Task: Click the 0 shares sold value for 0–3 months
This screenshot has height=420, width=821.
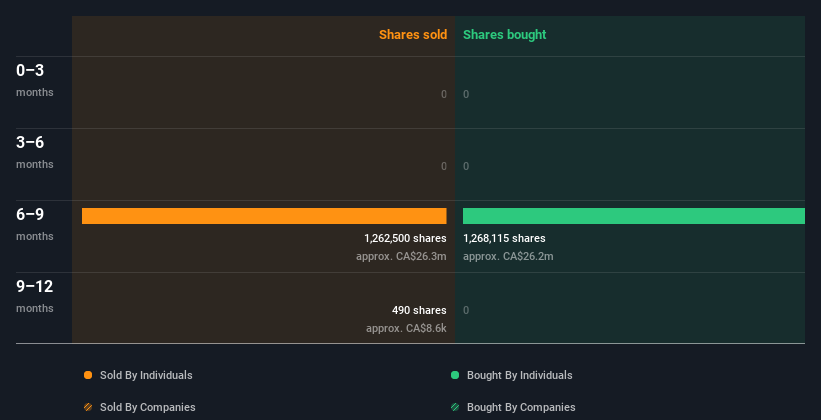Action: pyautogui.click(x=444, y=94)
